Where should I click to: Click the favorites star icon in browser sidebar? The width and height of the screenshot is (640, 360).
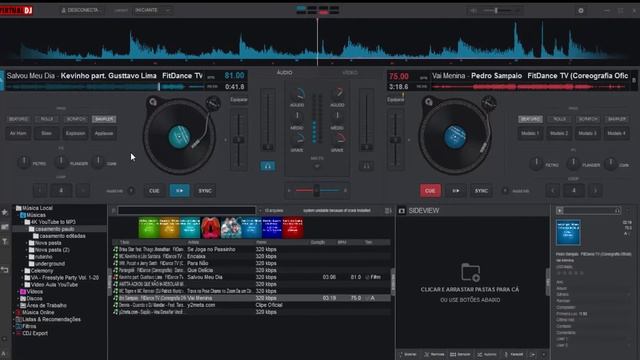tap(5, 212)
